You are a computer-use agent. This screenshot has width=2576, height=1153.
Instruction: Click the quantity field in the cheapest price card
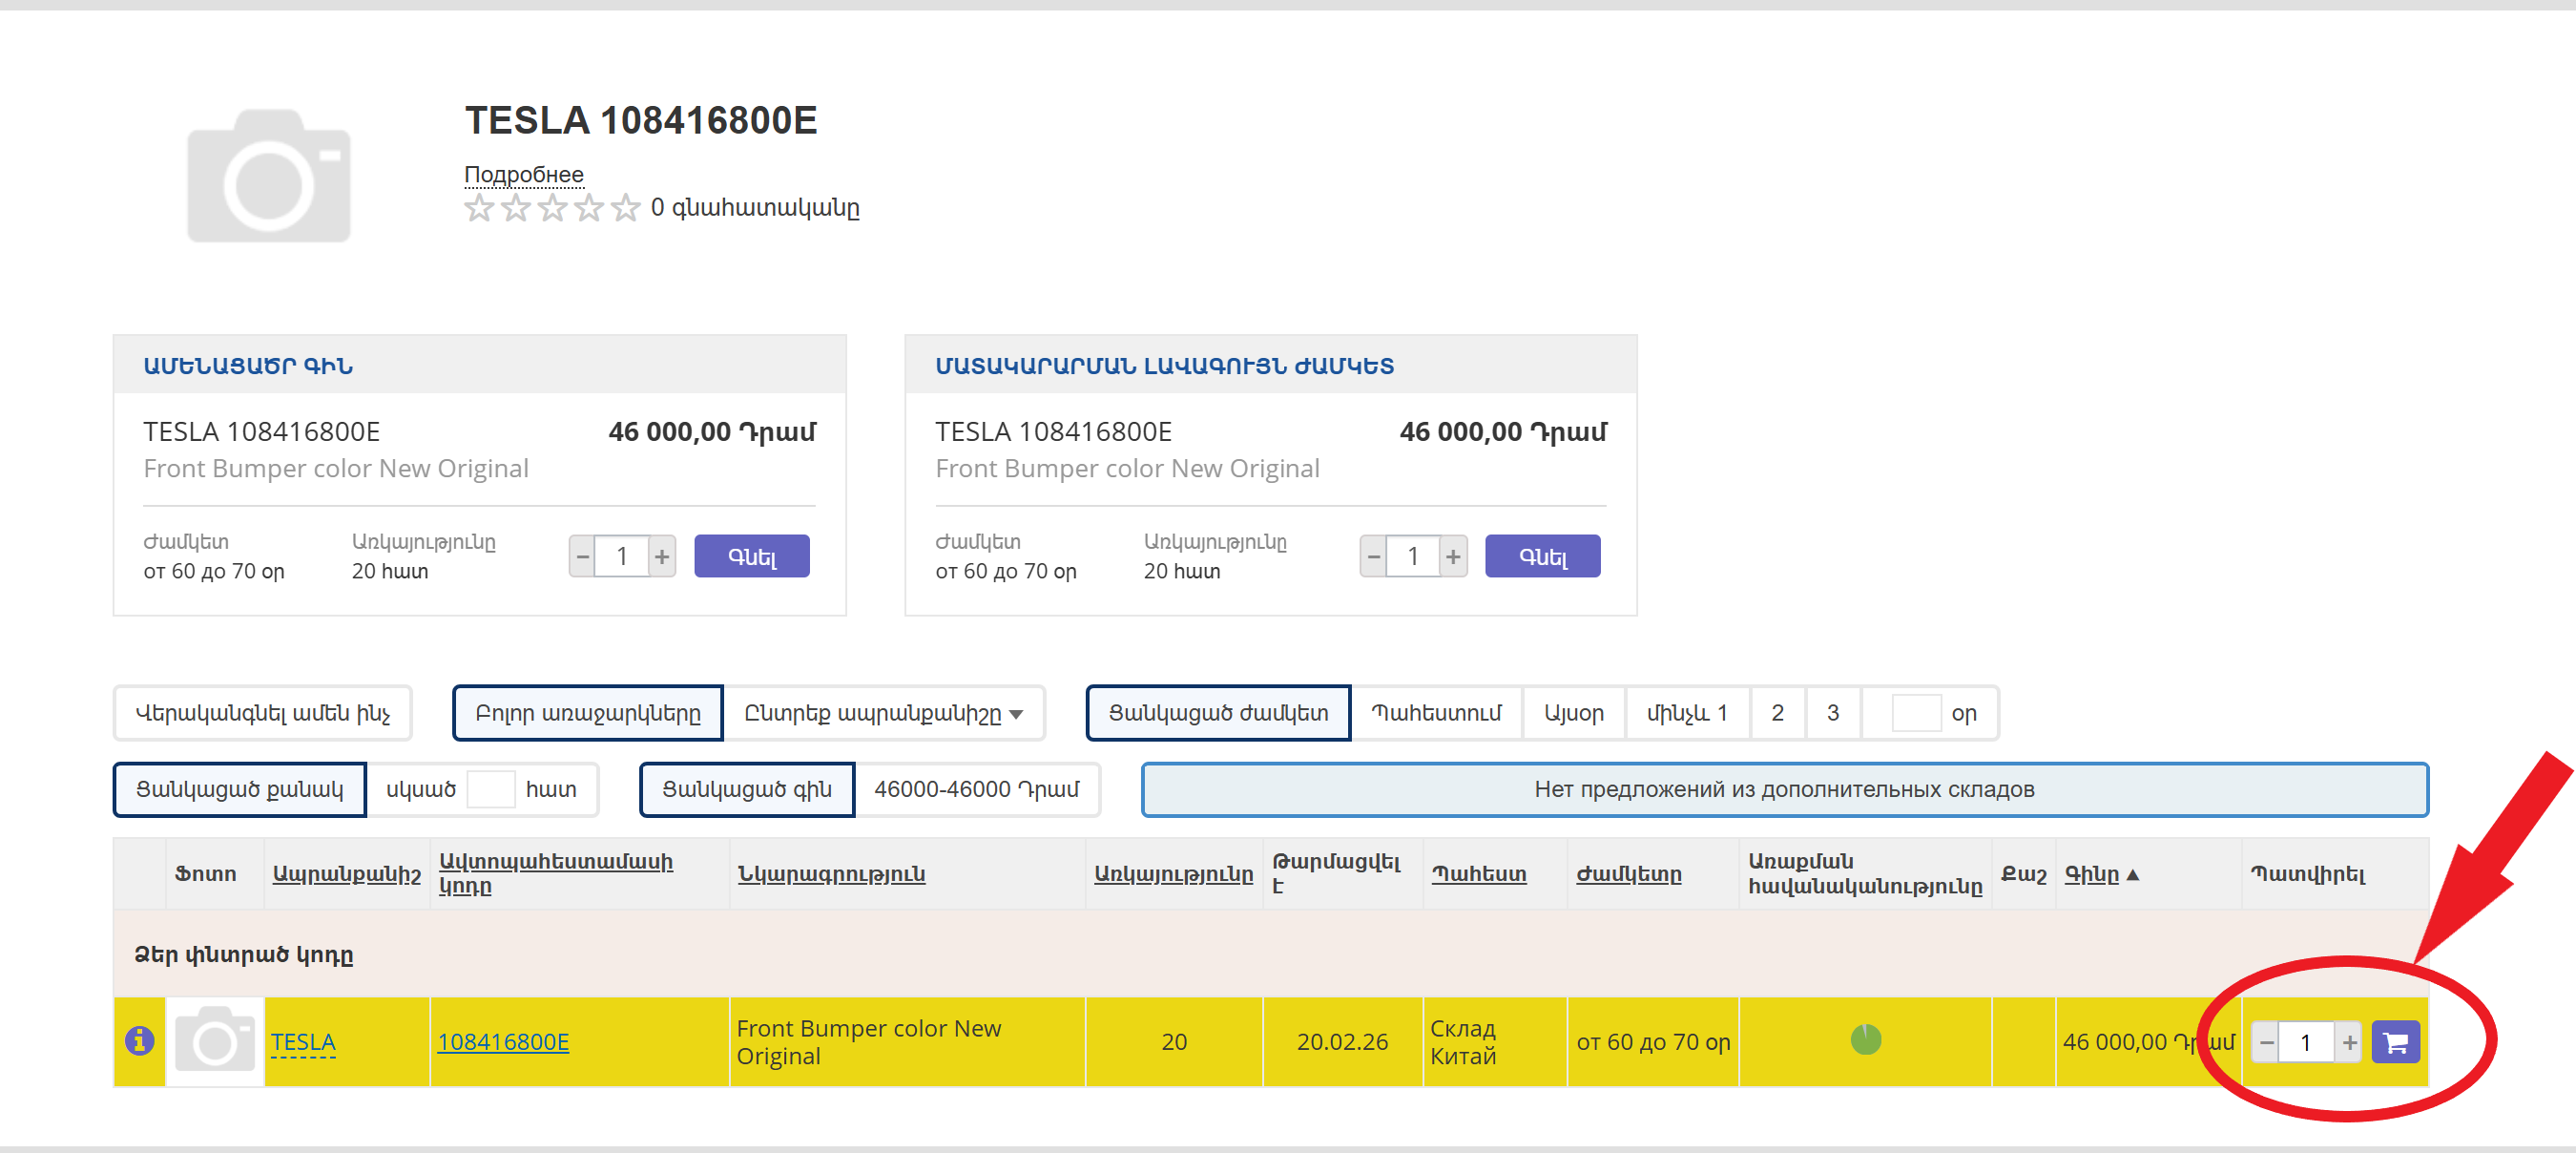coord(622,556)
